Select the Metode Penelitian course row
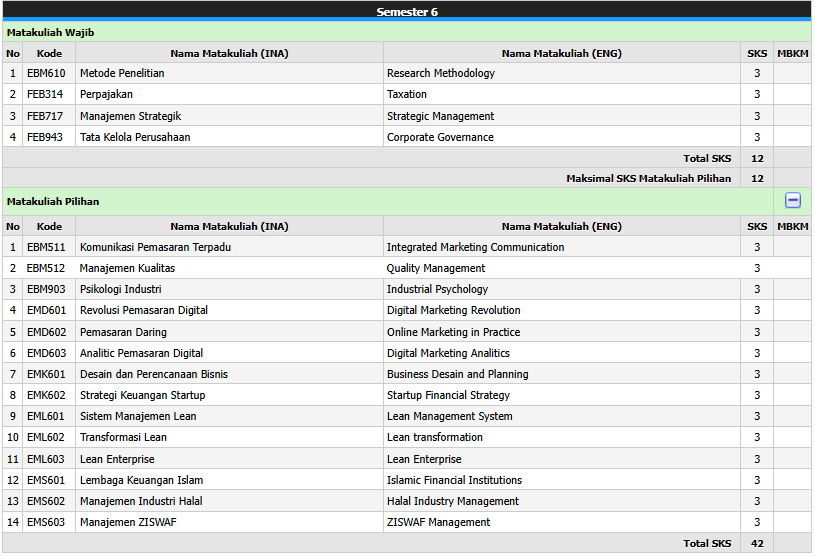Viewport: 815px width, 556px height. (122, 73)
